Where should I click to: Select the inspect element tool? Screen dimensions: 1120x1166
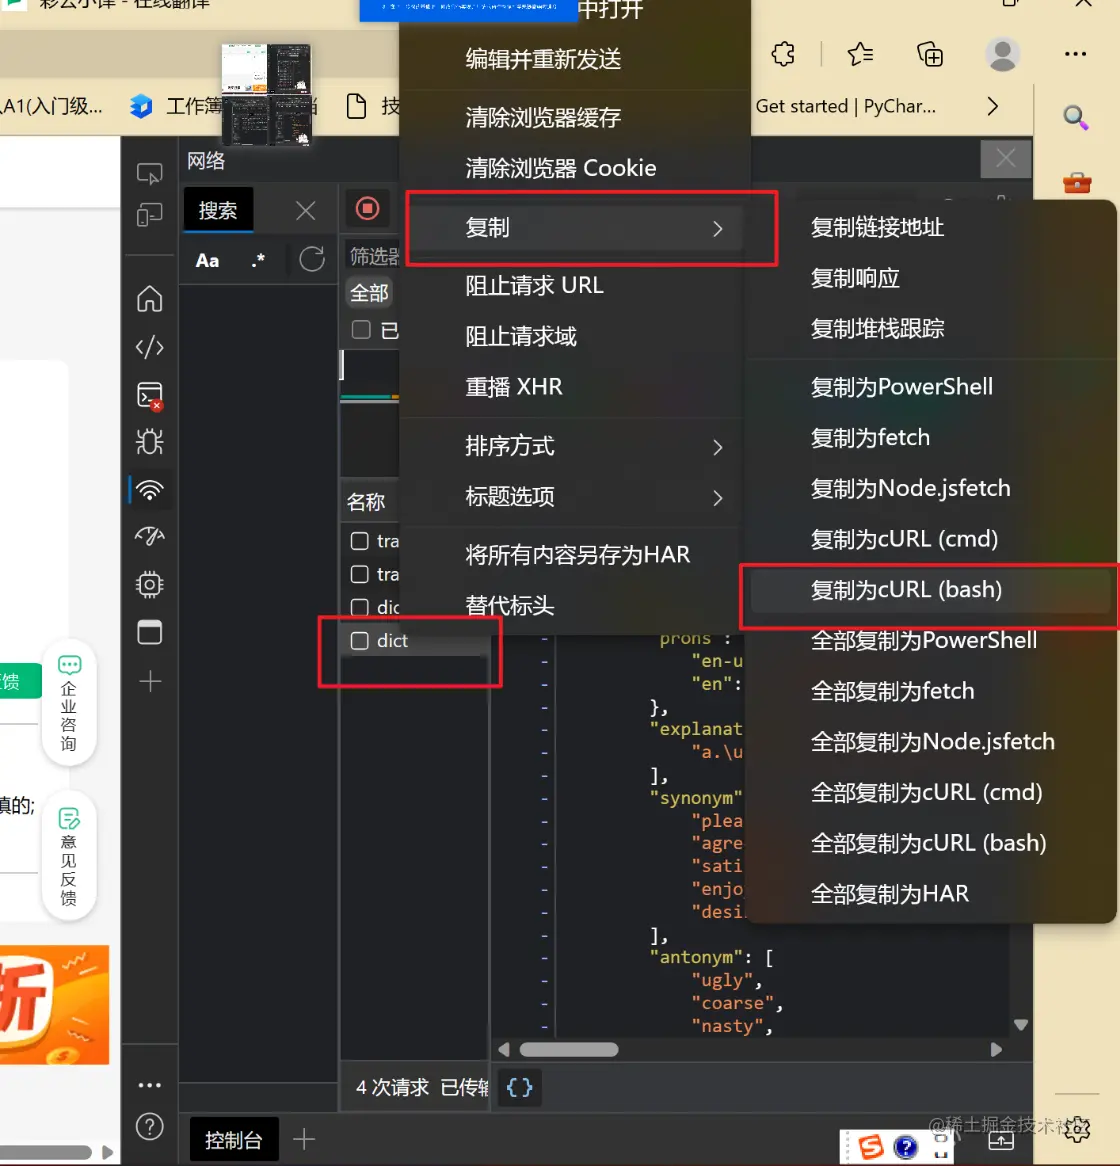pyautogui.click(x=149, y=173)
